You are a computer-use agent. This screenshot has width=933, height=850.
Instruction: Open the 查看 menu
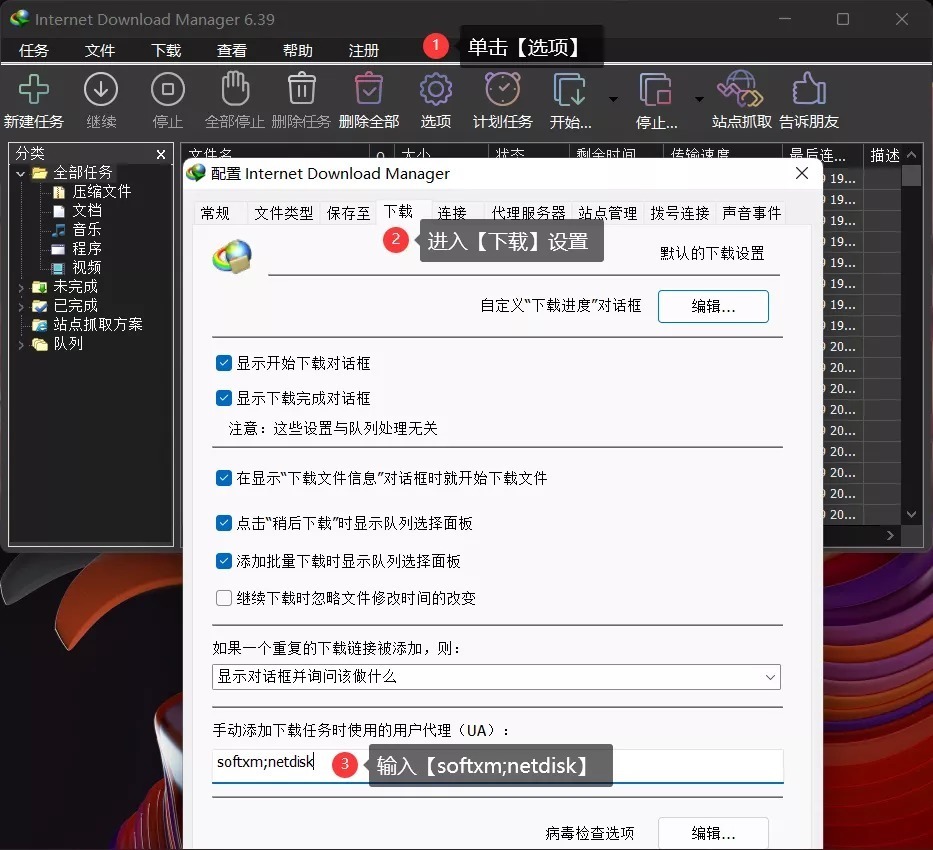pos(231,50)
